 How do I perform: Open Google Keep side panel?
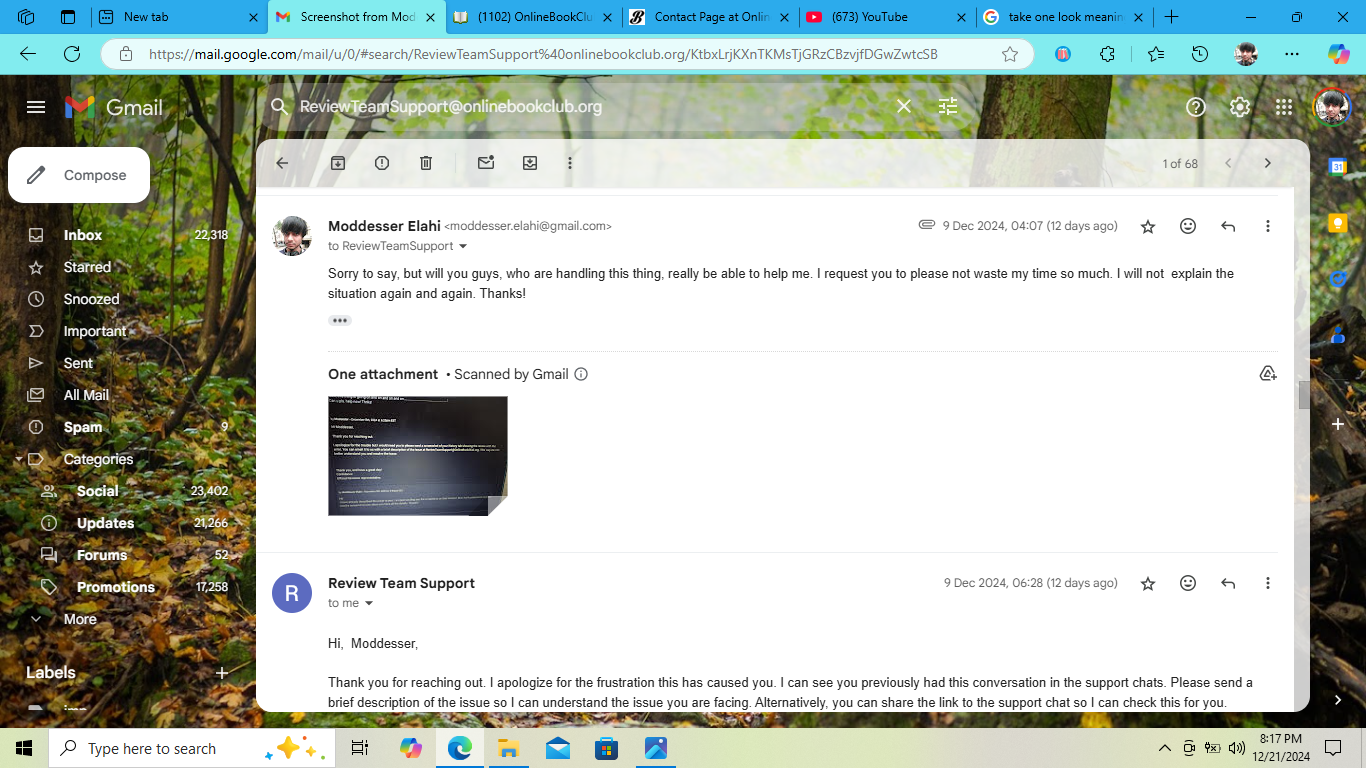[x=1338, y=223]
